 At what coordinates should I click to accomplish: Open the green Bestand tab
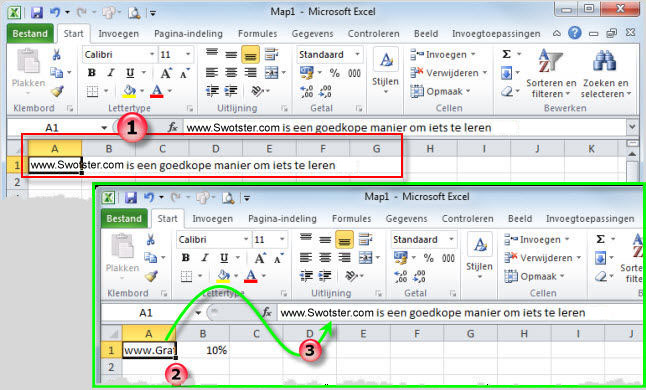[30, 34]
